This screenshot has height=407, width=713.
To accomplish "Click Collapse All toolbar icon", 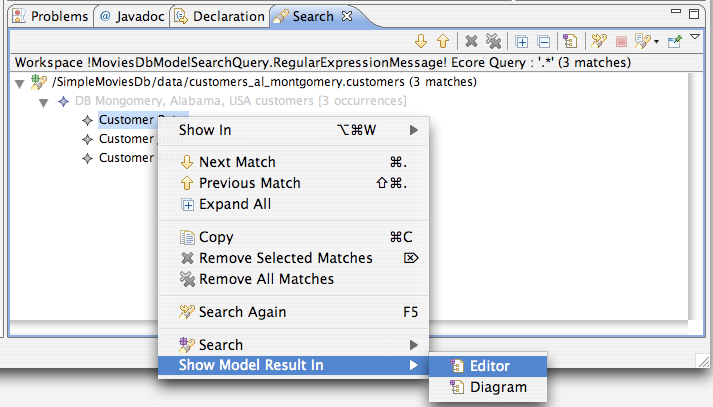I will tap(544, 42).
